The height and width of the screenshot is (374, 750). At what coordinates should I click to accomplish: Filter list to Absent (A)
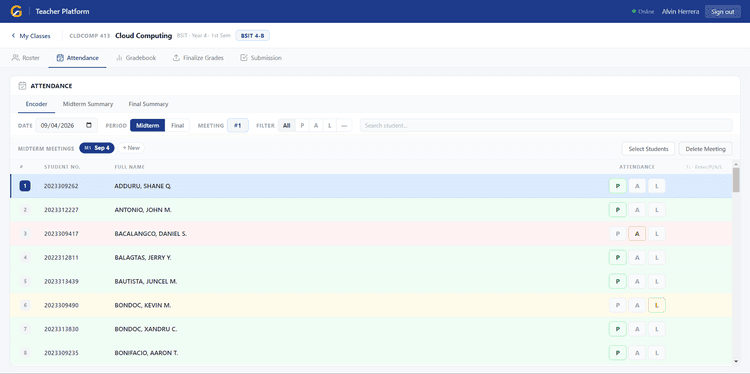pyautogui.click(x=316, y=126)
